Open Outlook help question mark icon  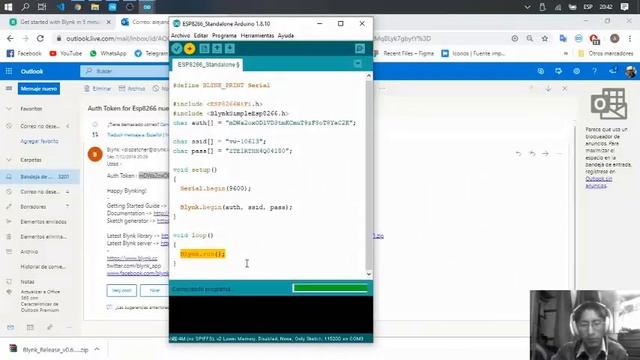[x=594, y=71]
